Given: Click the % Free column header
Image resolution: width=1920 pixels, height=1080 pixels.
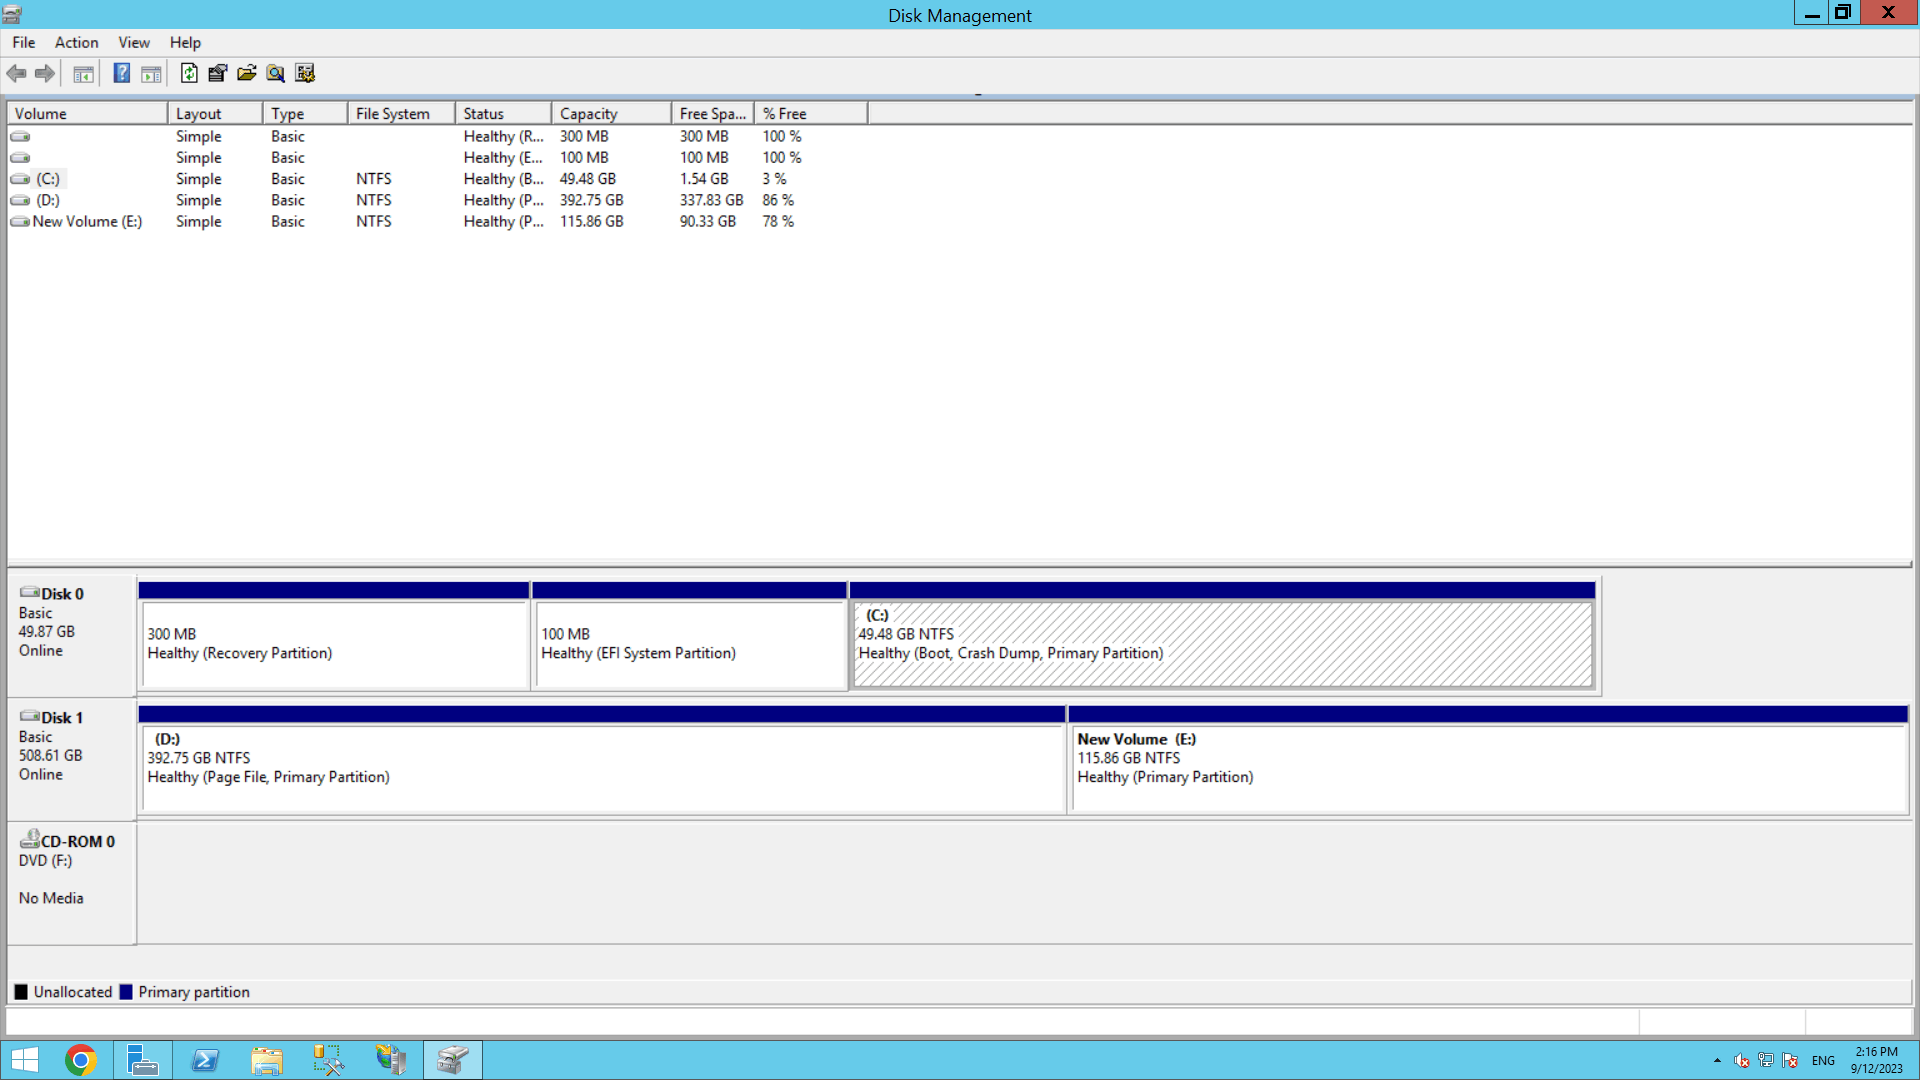Looking at the screenshot, I should [811, 113].
